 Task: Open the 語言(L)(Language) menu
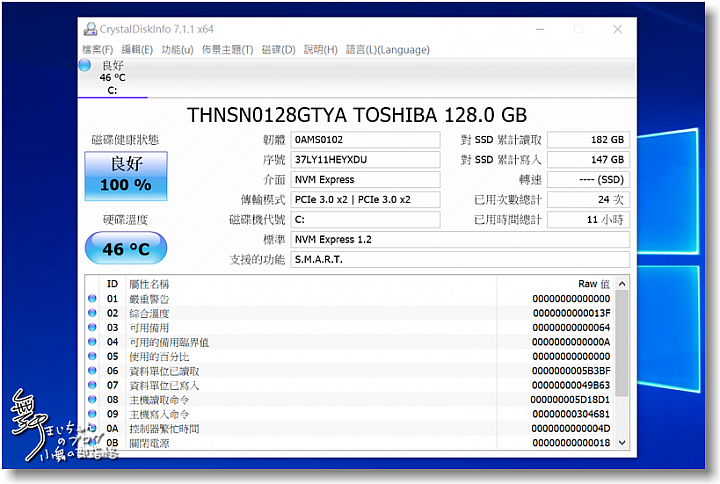(x=388, y=50)
